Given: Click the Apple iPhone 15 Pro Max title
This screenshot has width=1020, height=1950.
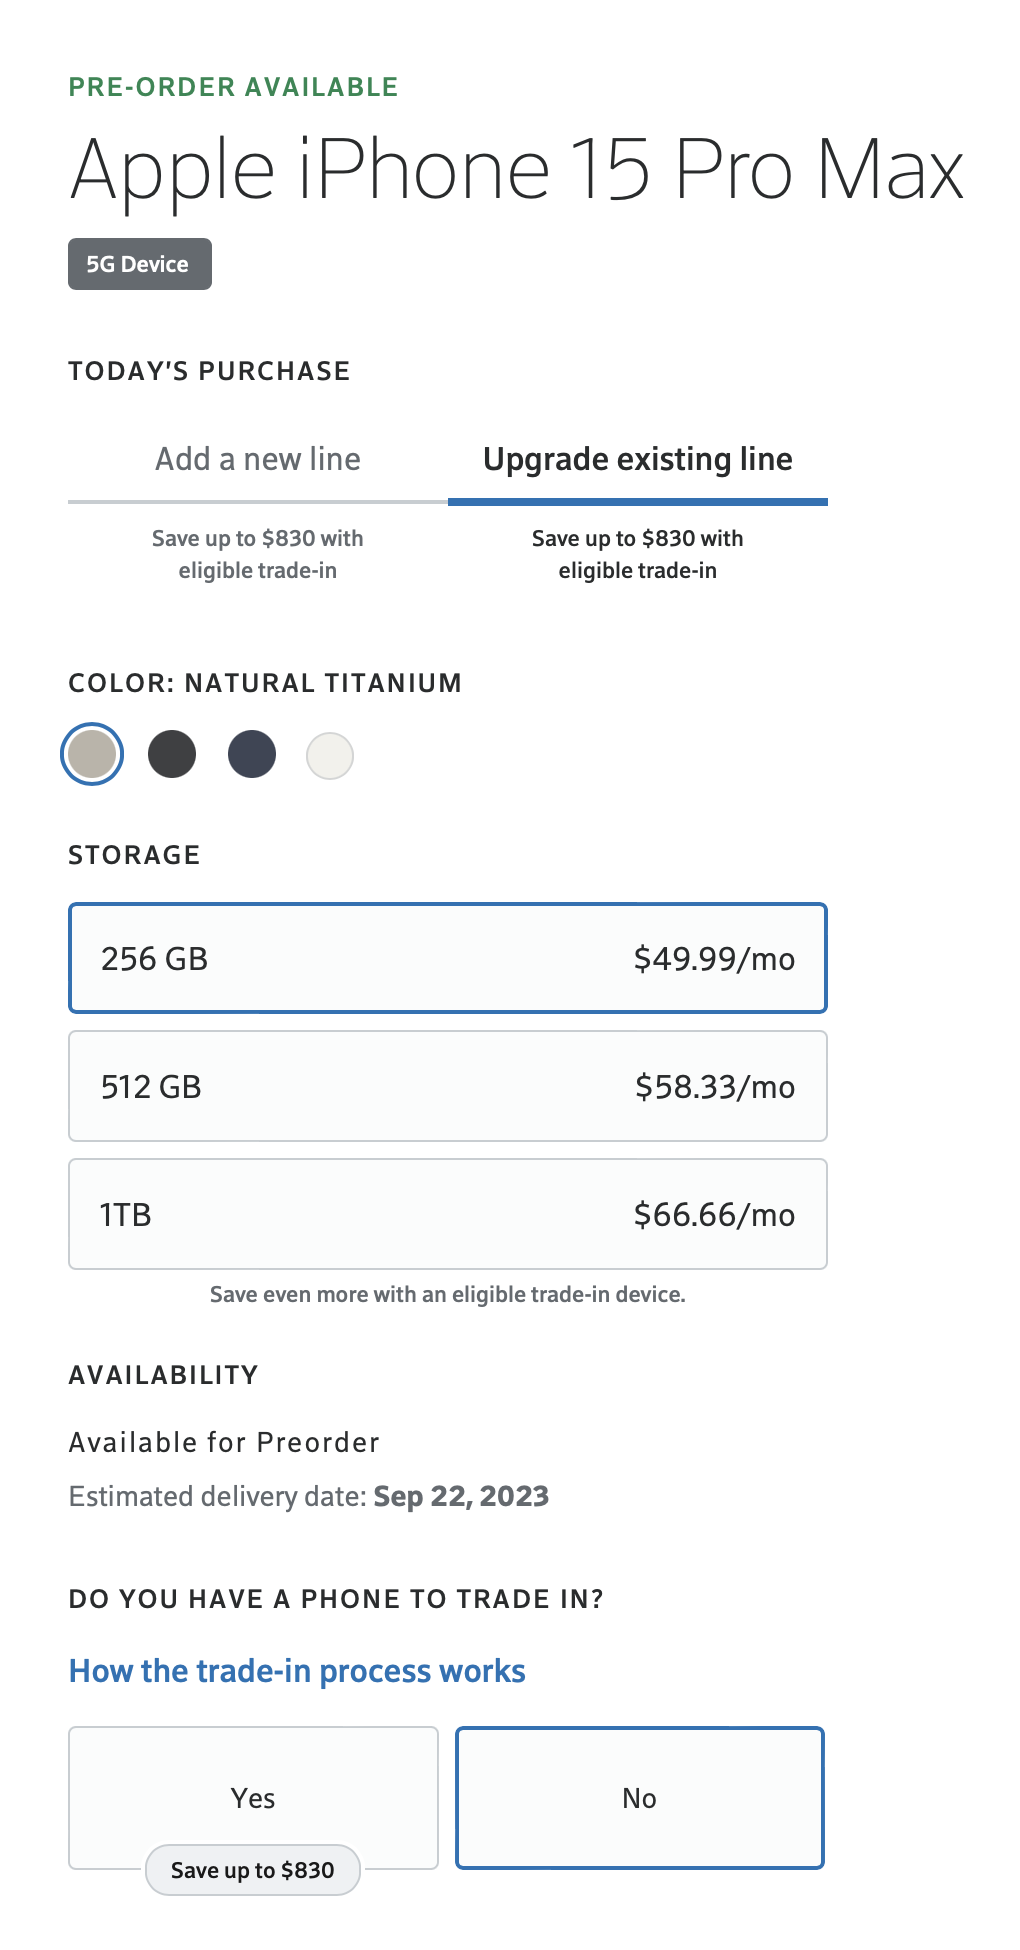Looking at the screenshot, I should 516,170.
